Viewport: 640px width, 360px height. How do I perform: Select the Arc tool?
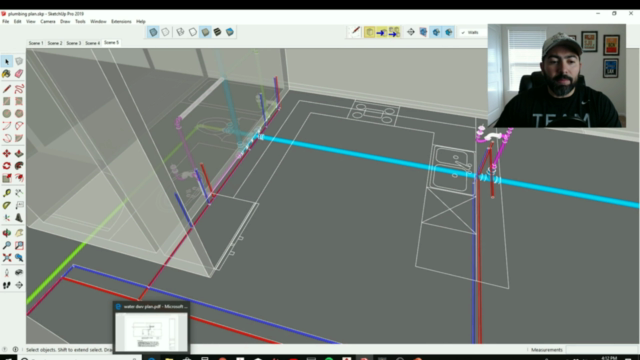pos(7,126)
